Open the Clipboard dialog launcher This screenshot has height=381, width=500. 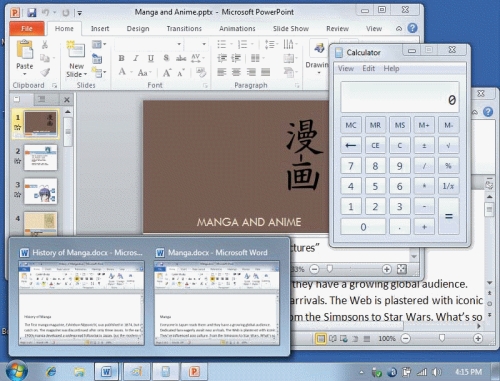[54, 86]
